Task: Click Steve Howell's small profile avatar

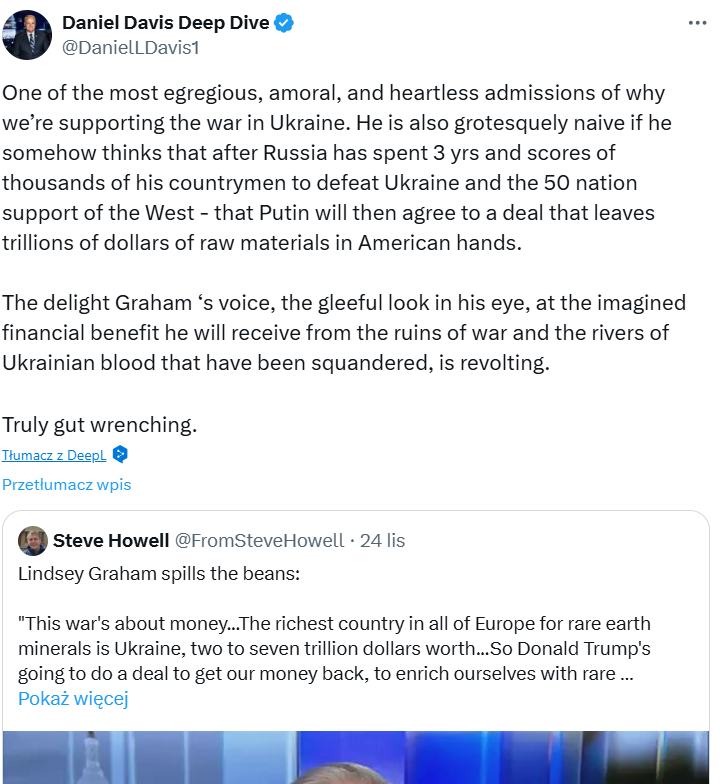Action: point(33,541)
